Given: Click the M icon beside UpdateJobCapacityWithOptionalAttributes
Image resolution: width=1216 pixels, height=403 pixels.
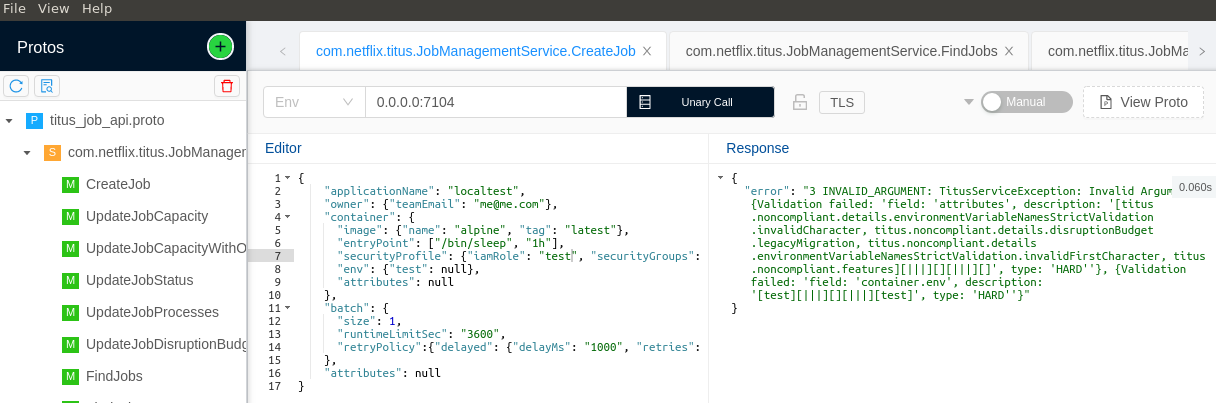Looking at the screenshot, I should 70,249.
